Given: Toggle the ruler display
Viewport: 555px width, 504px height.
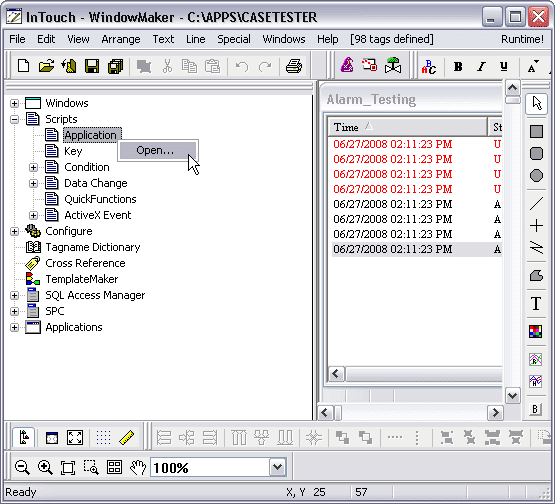Looking at the screenshot, I should [x=126, y=437].
